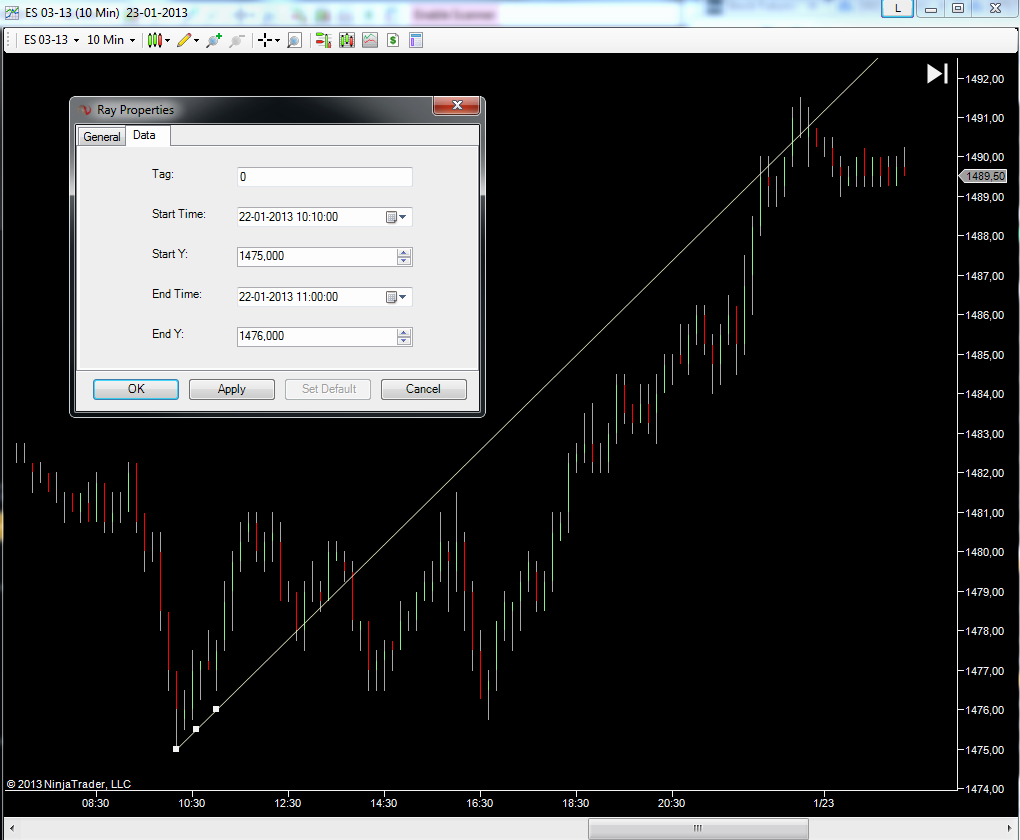Viewport: 1020px width, 840px height.
Task: Maximize the chart window
Action: point(958,8)
